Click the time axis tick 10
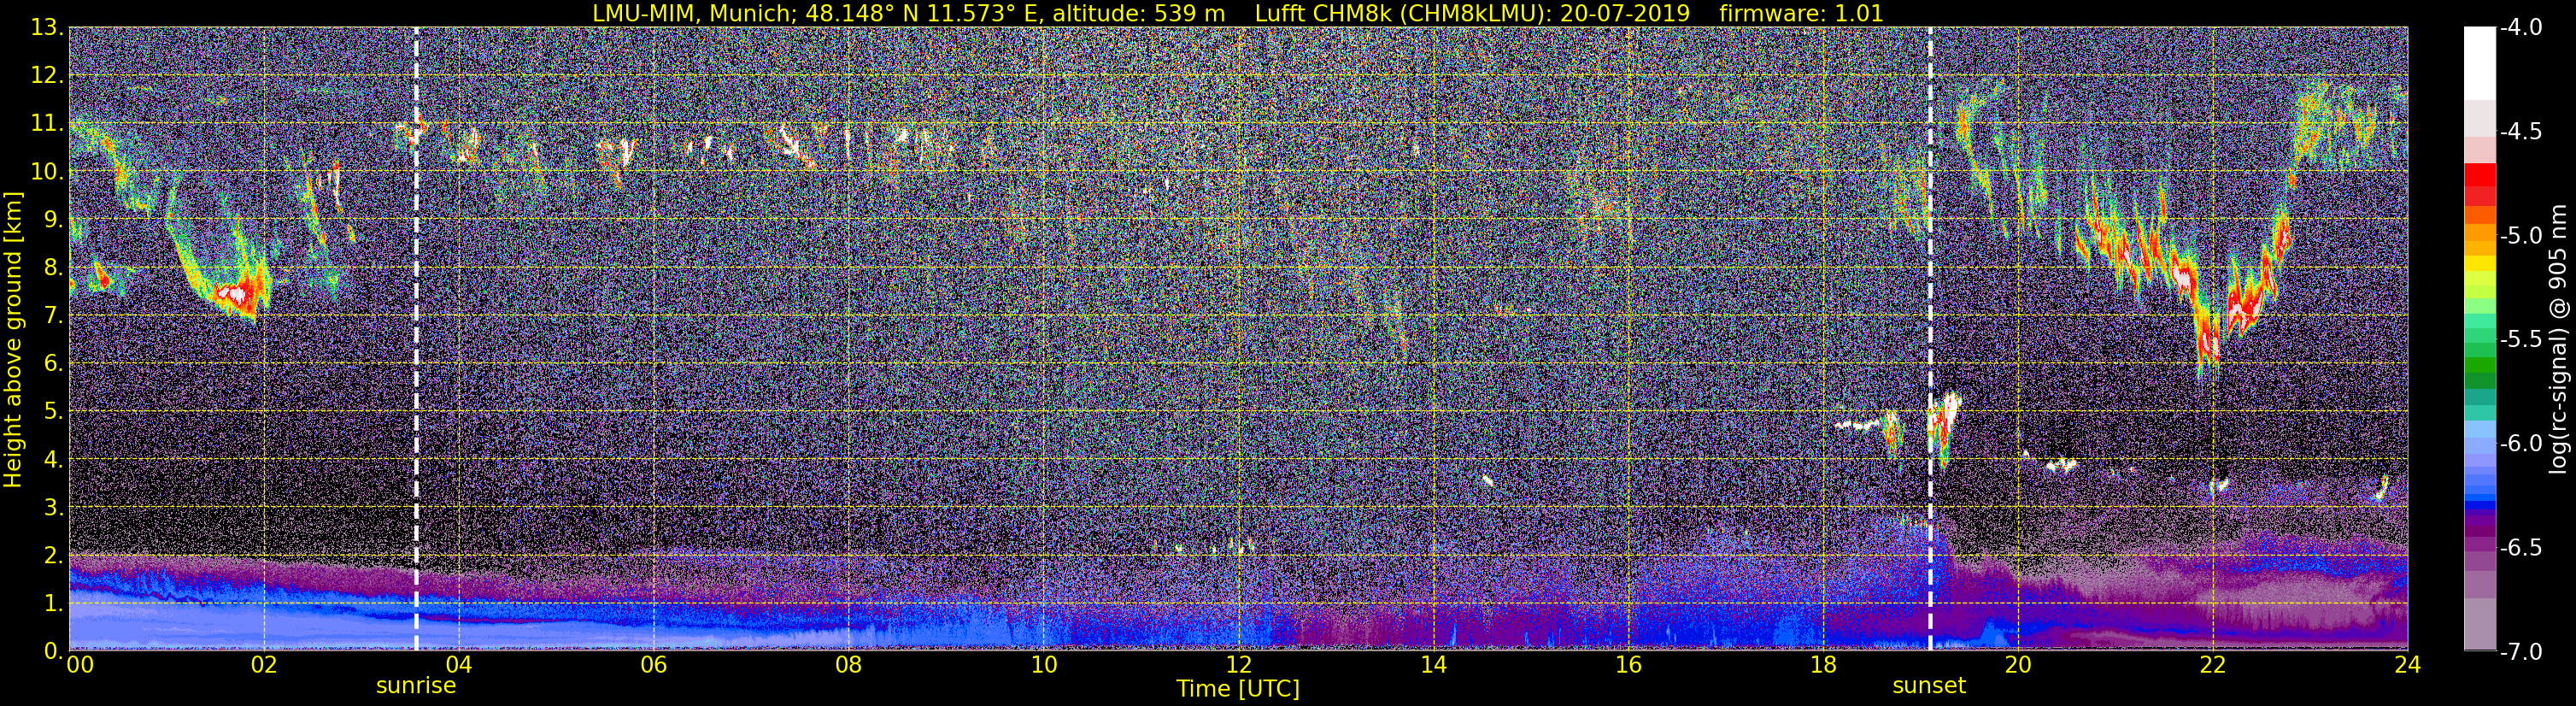 coord(1043,665)
